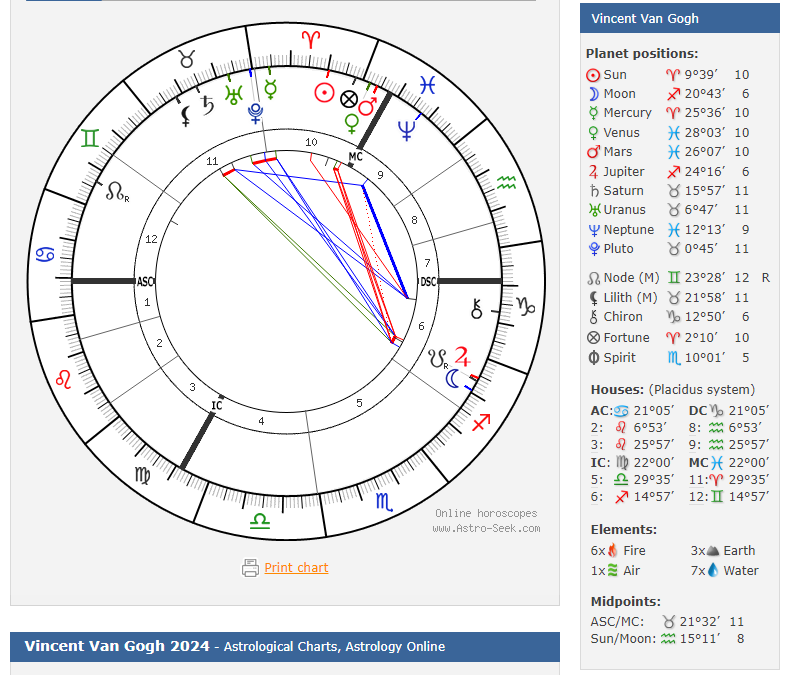Image resolution: width=793 pixels, height=675 pixels.
Task: Click the Jupiter row in Planet positions
Action: click(x=668, y=172)
